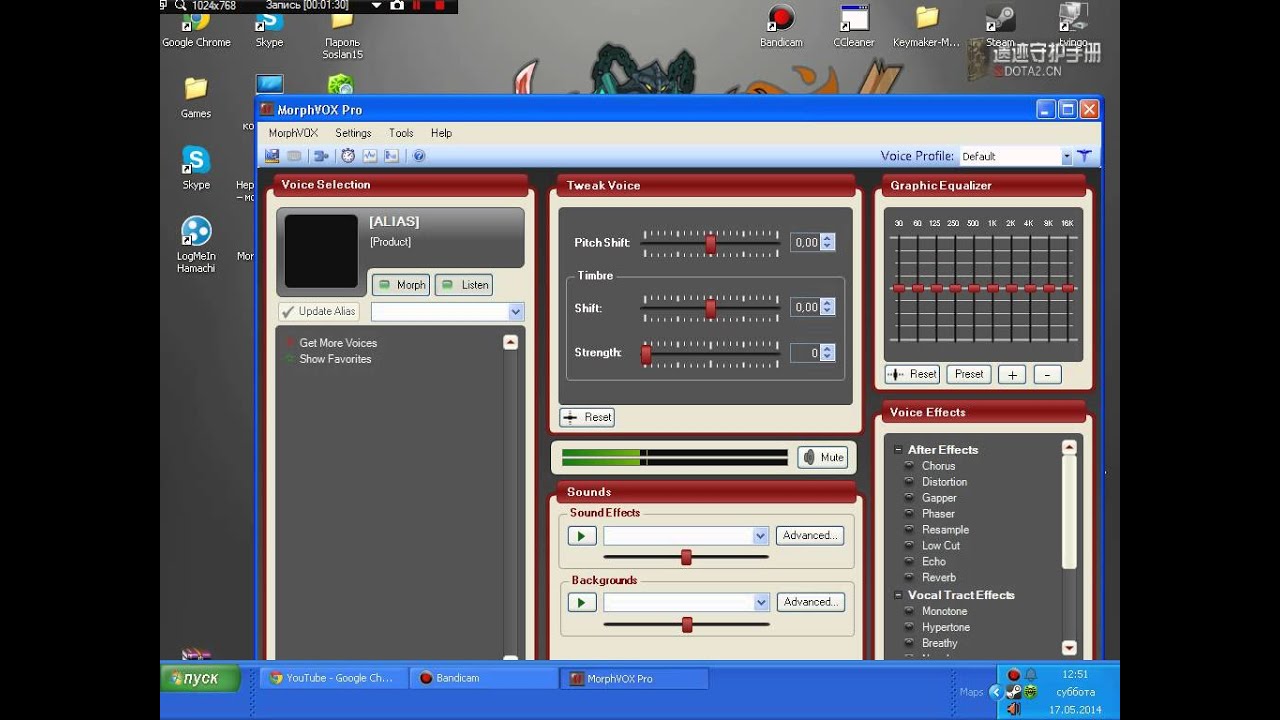Image resolution: width=1280 pixels, height=720 pixels.
Task: Open the blue help question-mark icon
Action: point(419,156)
